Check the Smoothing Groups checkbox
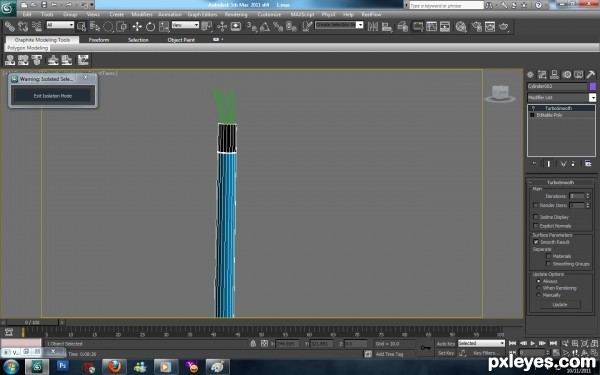Viewport: 600px width, 375px height. (x=549, y=264)
